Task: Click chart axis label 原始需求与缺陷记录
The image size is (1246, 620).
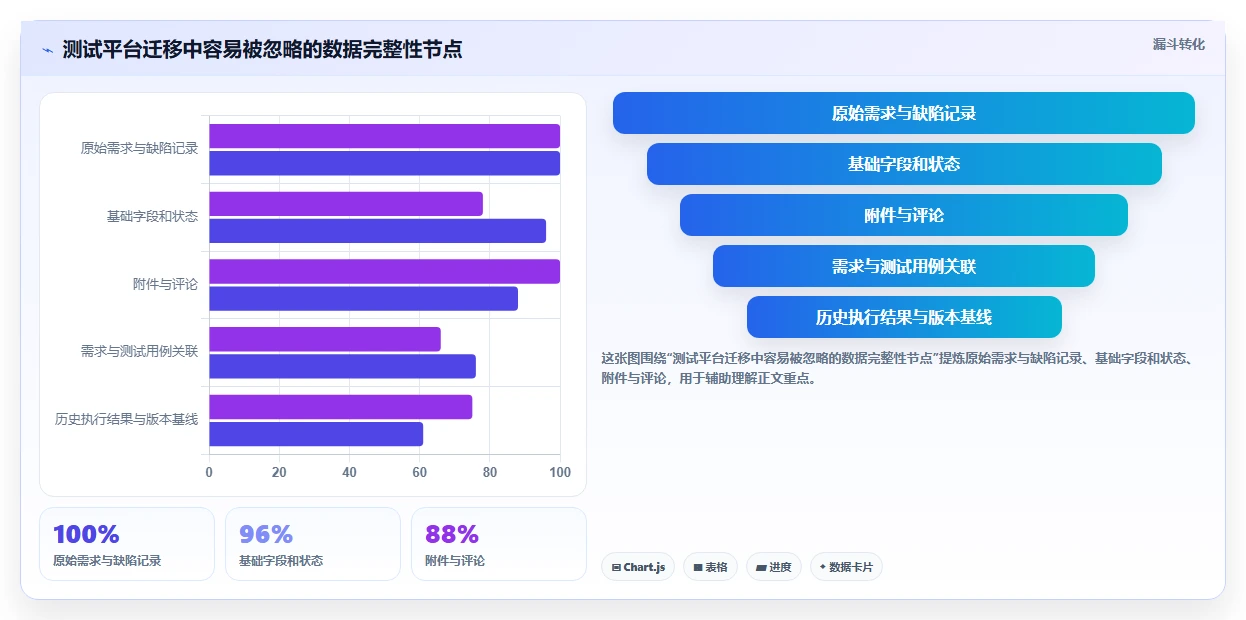Action: click(139, 148)
